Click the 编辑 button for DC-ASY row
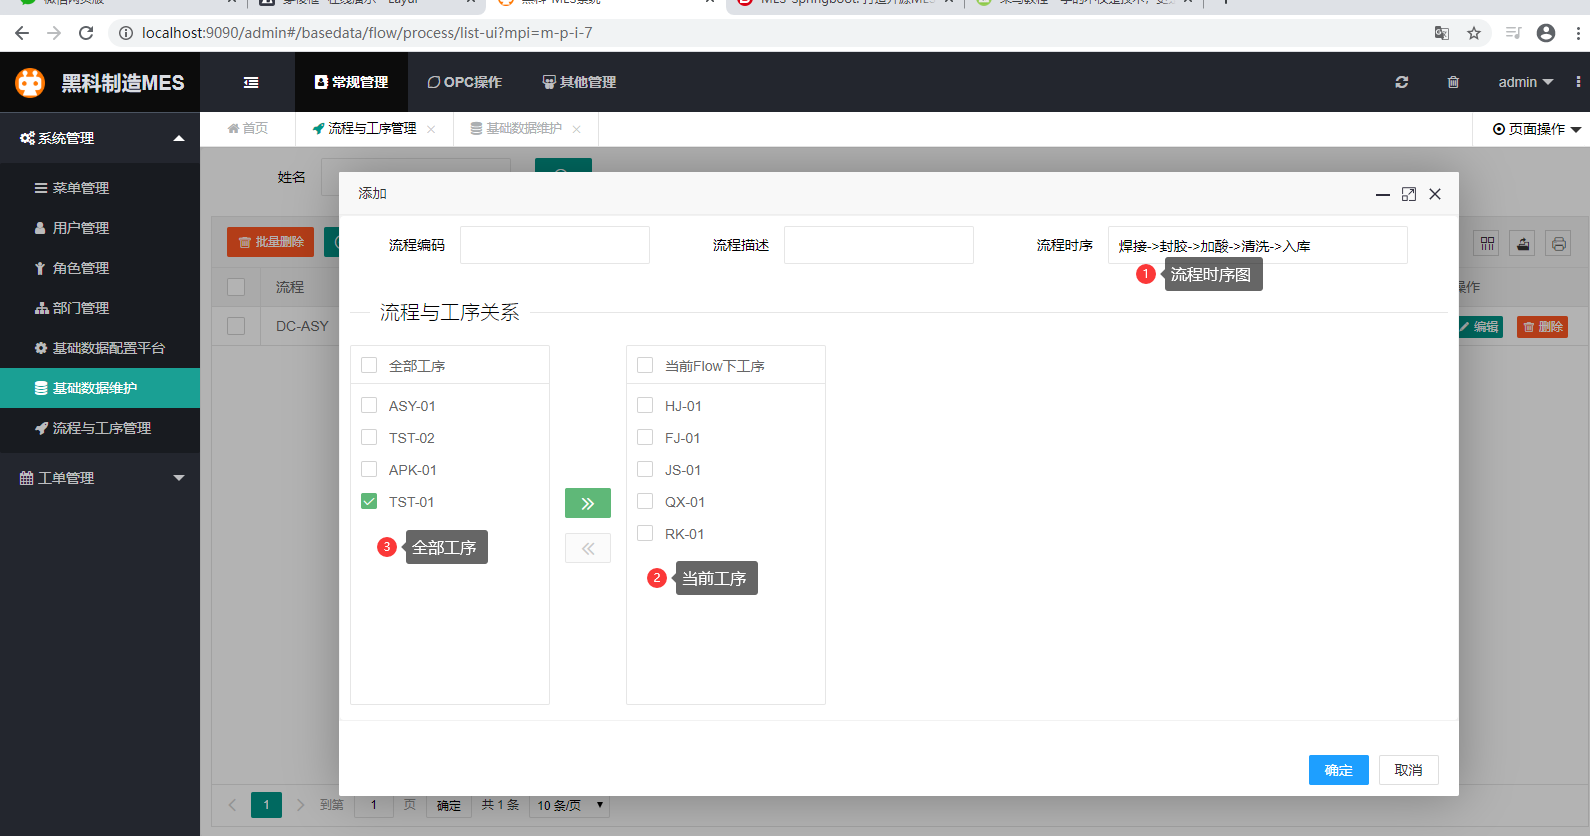This screenshot has width=1590, height=836. [x=1479, y=327]
